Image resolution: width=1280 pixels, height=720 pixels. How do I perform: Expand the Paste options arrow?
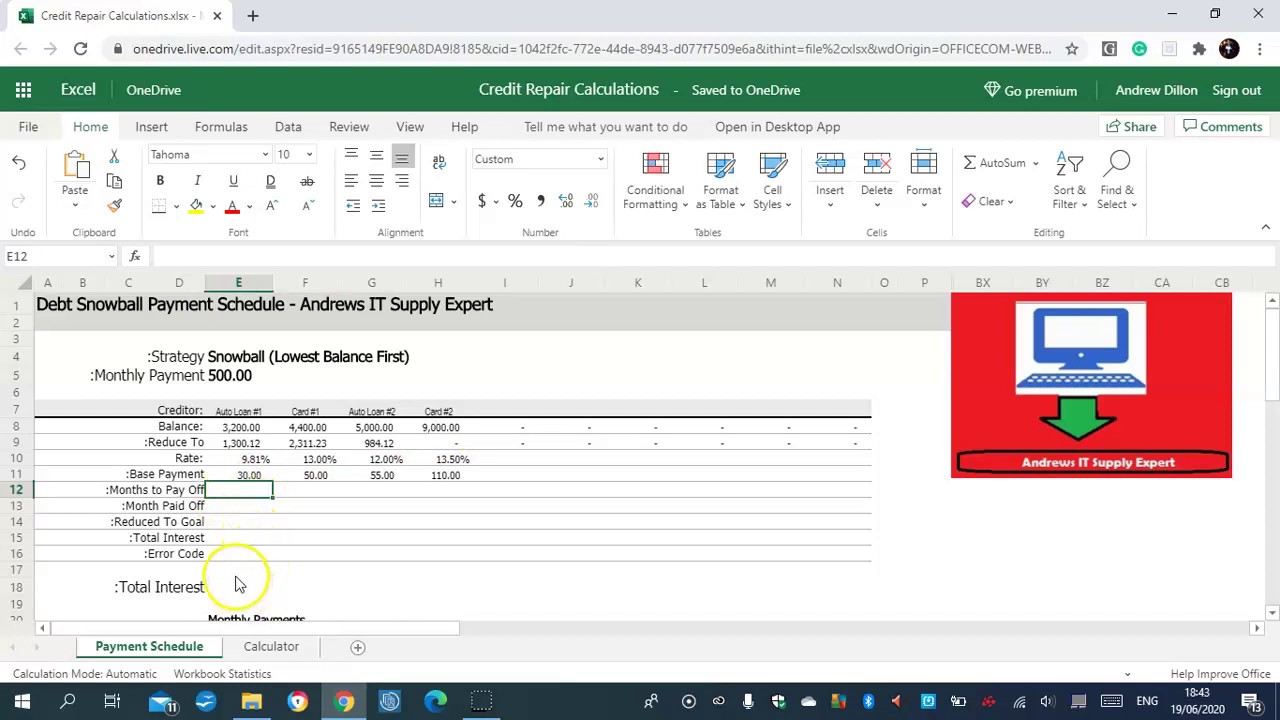[75, 206]
